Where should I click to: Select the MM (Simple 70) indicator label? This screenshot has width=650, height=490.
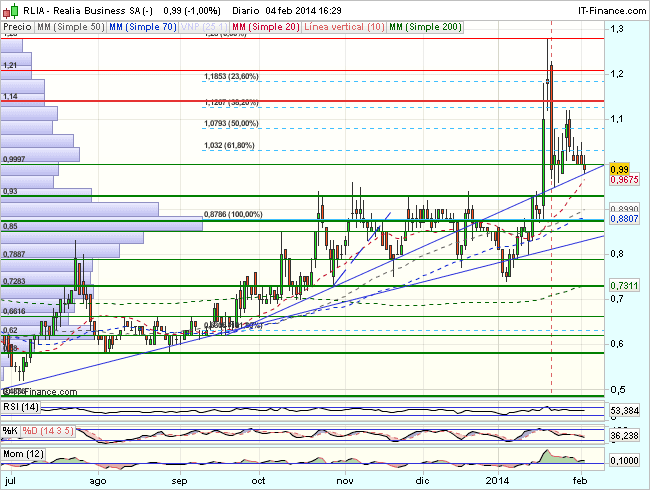point(143,27)
